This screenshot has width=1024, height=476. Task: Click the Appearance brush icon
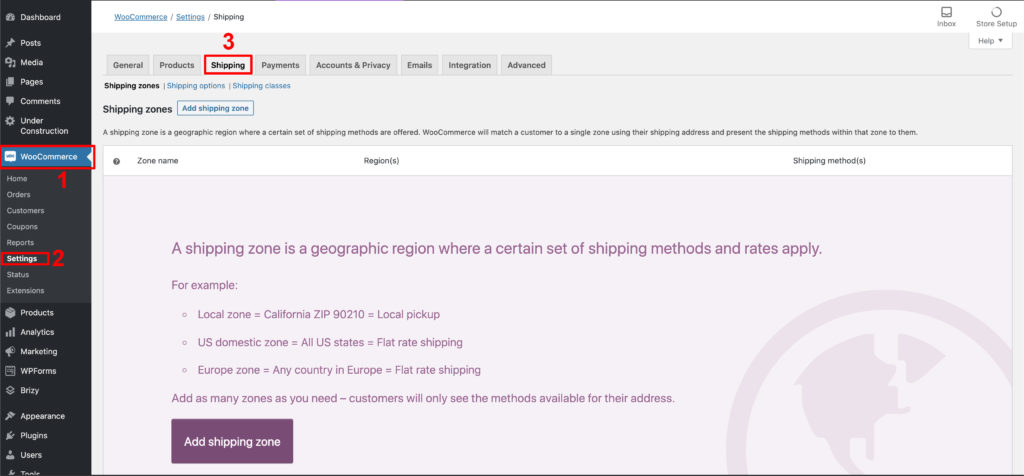[10, 416]
